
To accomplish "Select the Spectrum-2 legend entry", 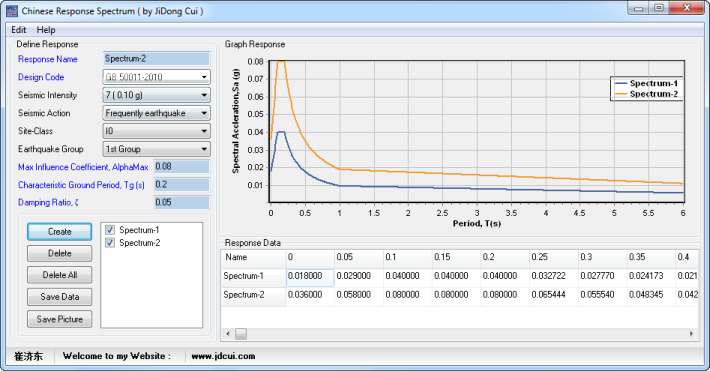I will click(x=647, y=94).
